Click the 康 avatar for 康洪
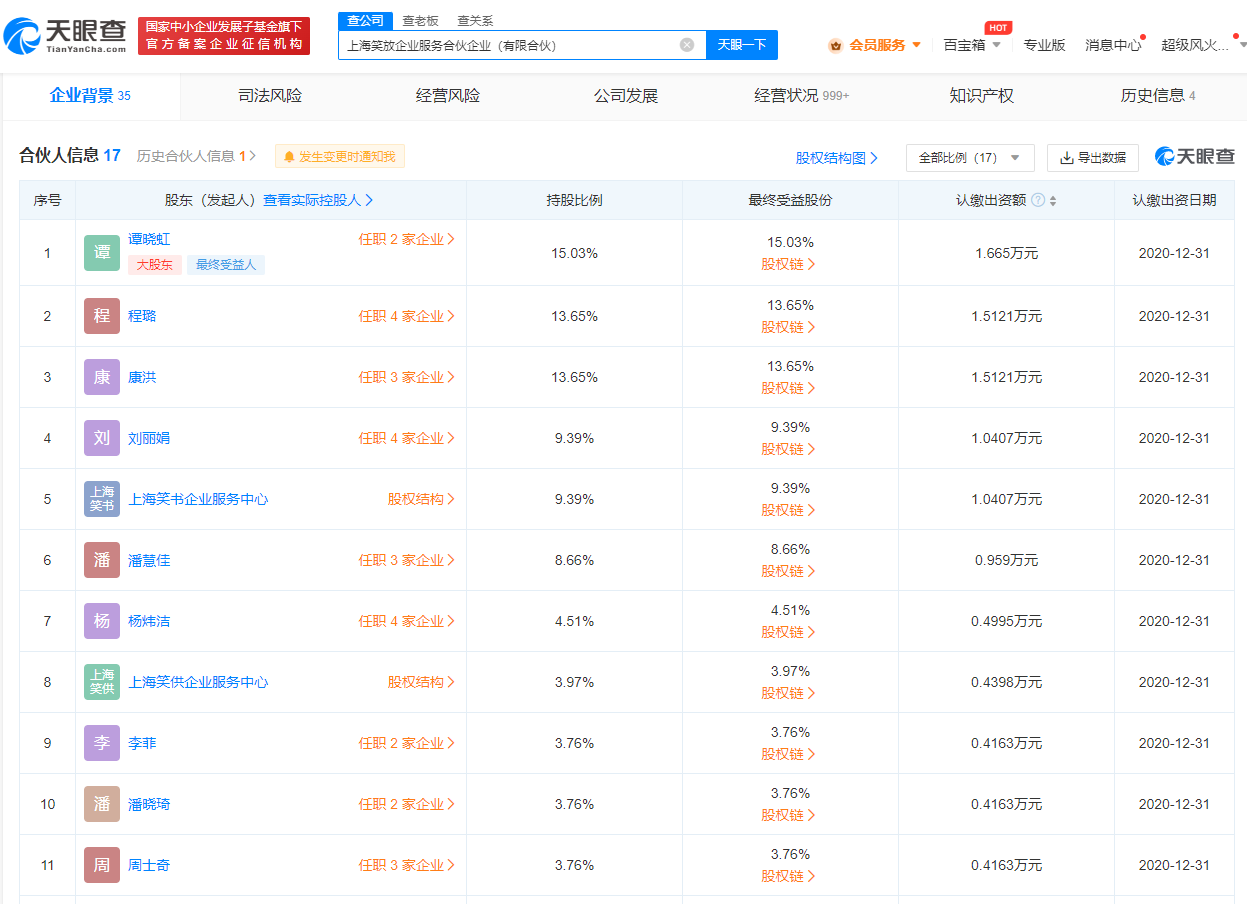Image resolution: width=1247 pixels, height=904 pixels. 102,377
